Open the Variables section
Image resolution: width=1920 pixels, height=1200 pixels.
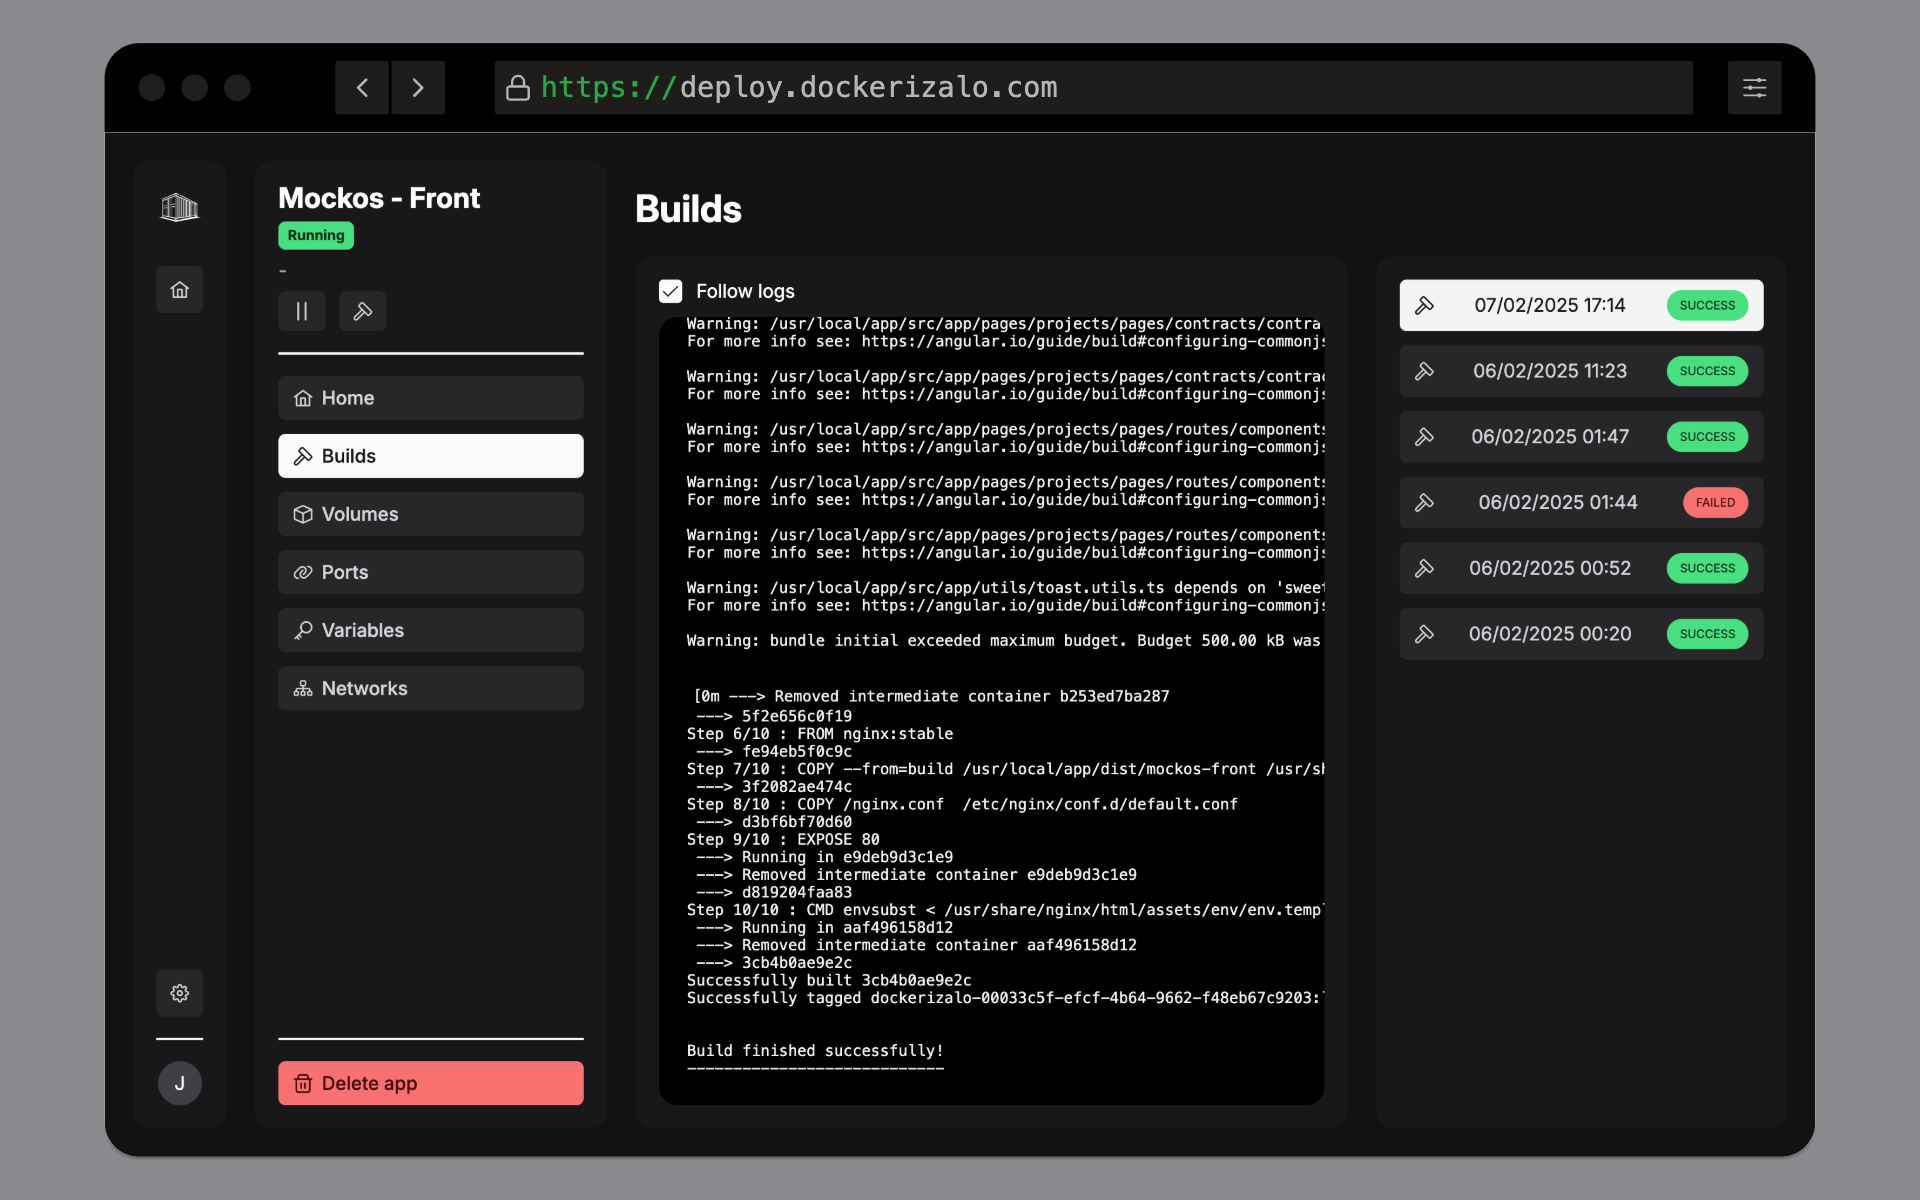coord(431,630)
